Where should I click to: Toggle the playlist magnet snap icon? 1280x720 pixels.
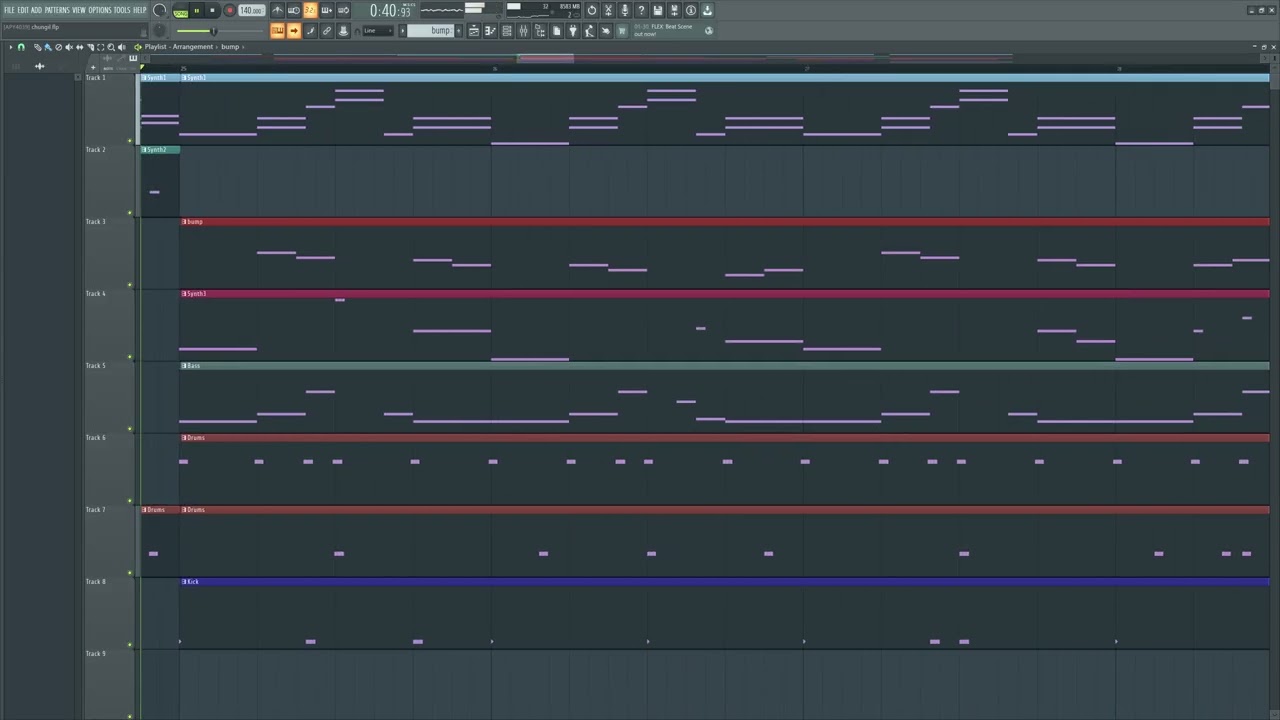click(21, 47)
